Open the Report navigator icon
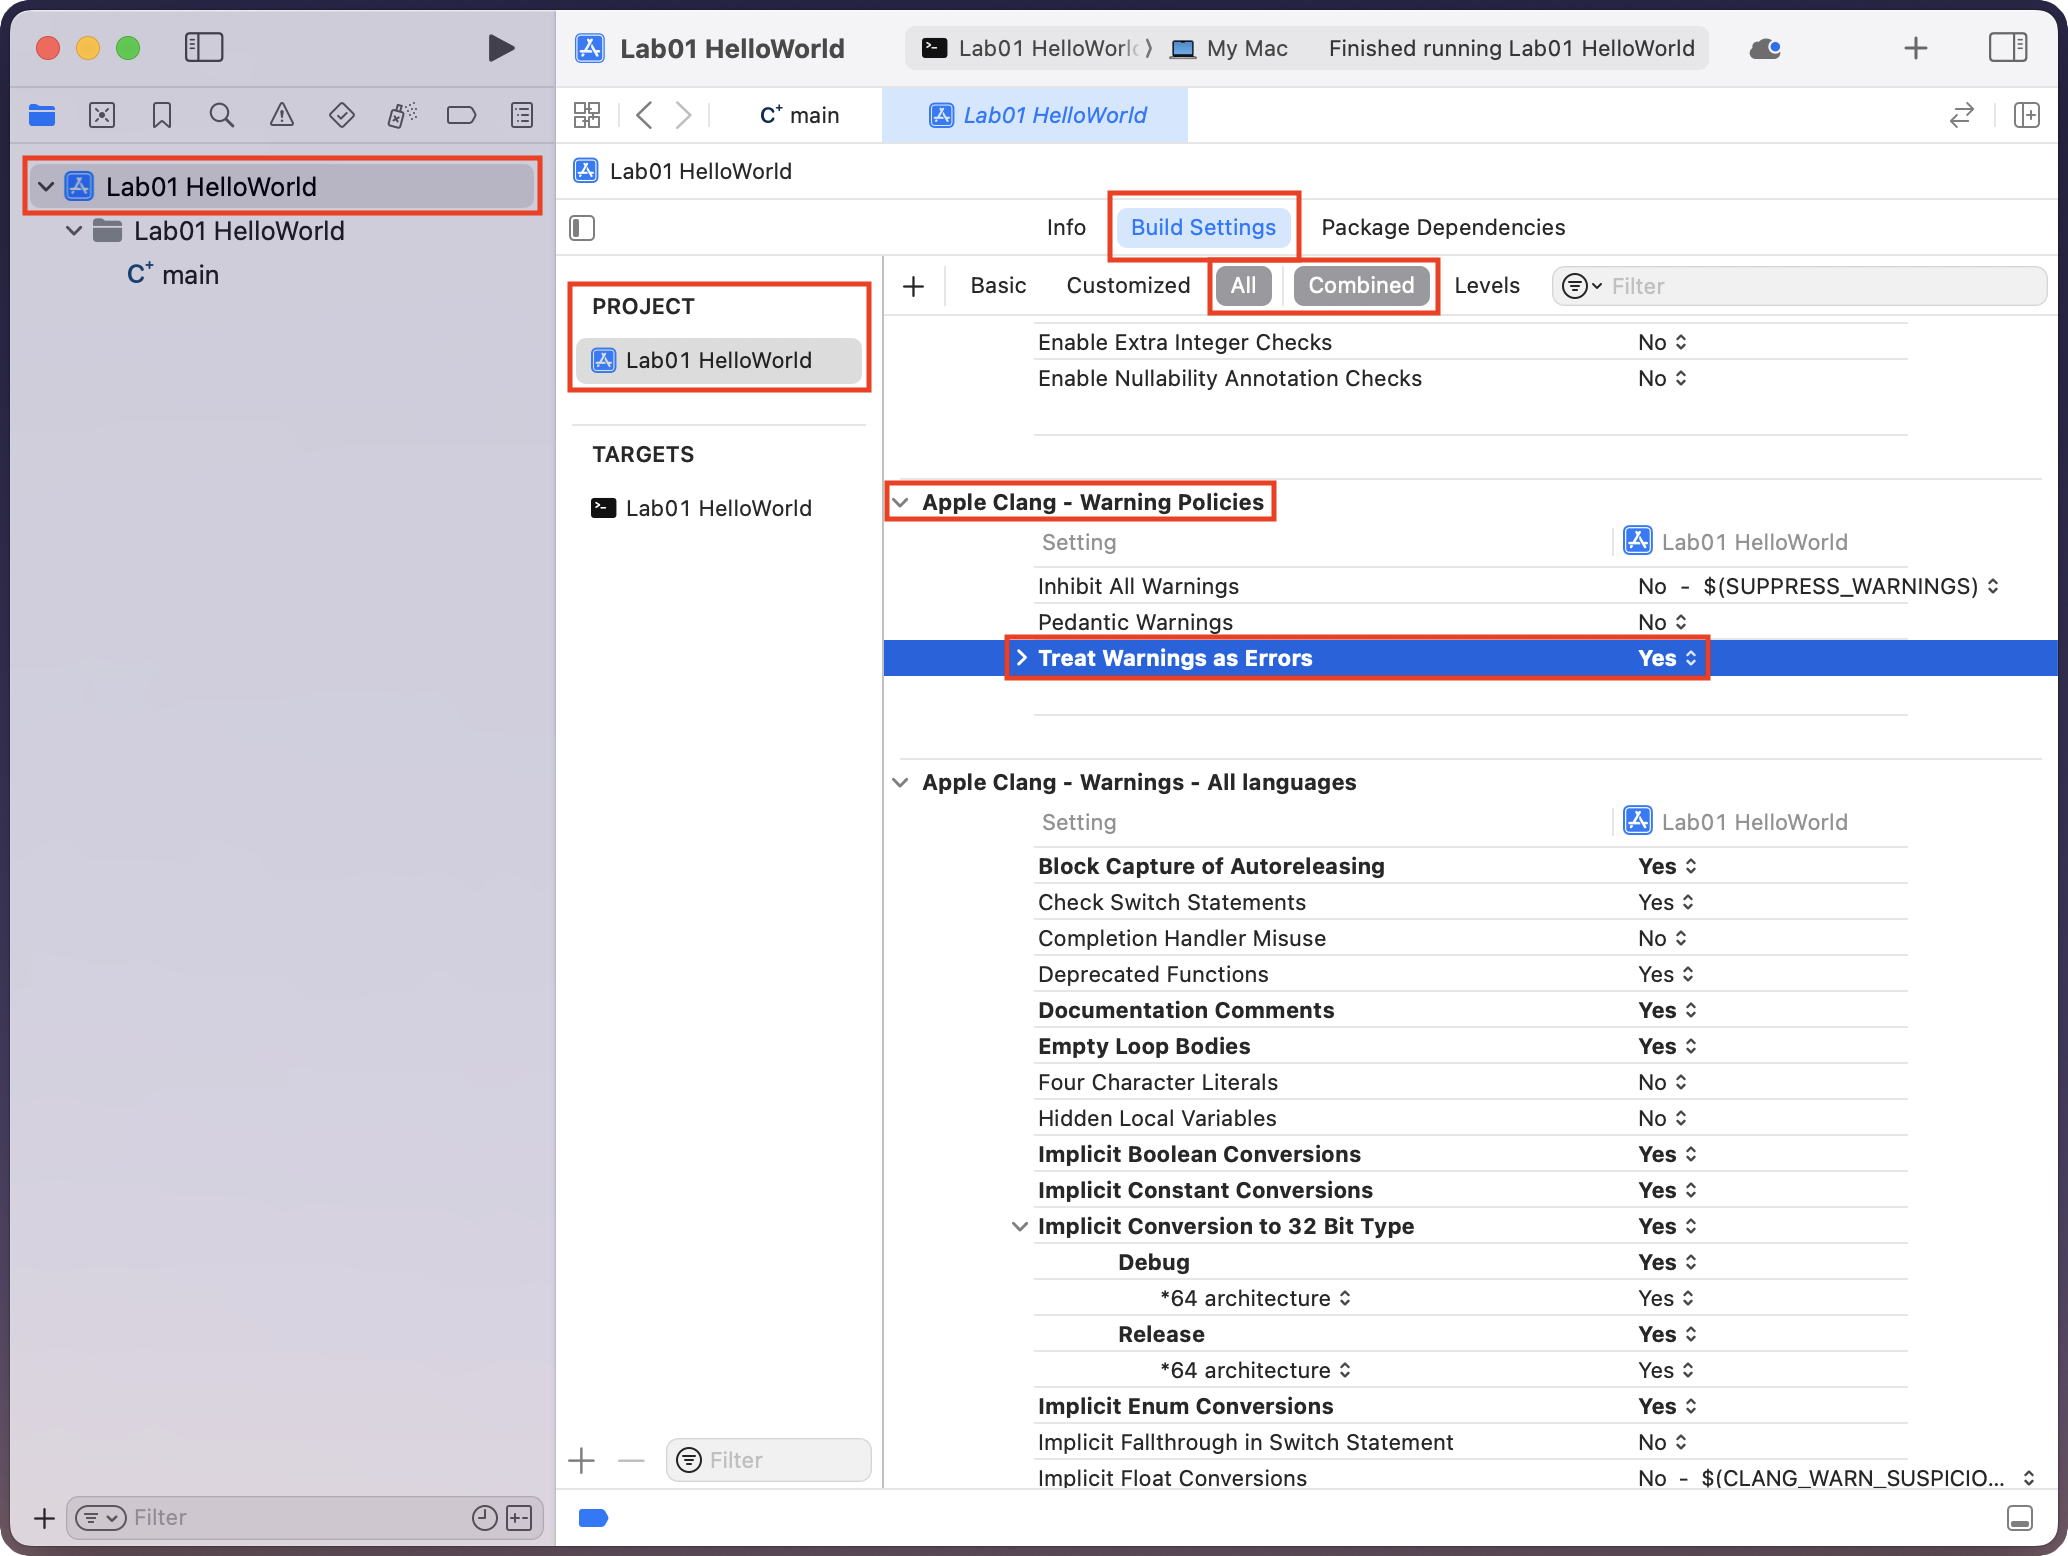This screenshot has height=1556, width=2068. coord(522,116)
